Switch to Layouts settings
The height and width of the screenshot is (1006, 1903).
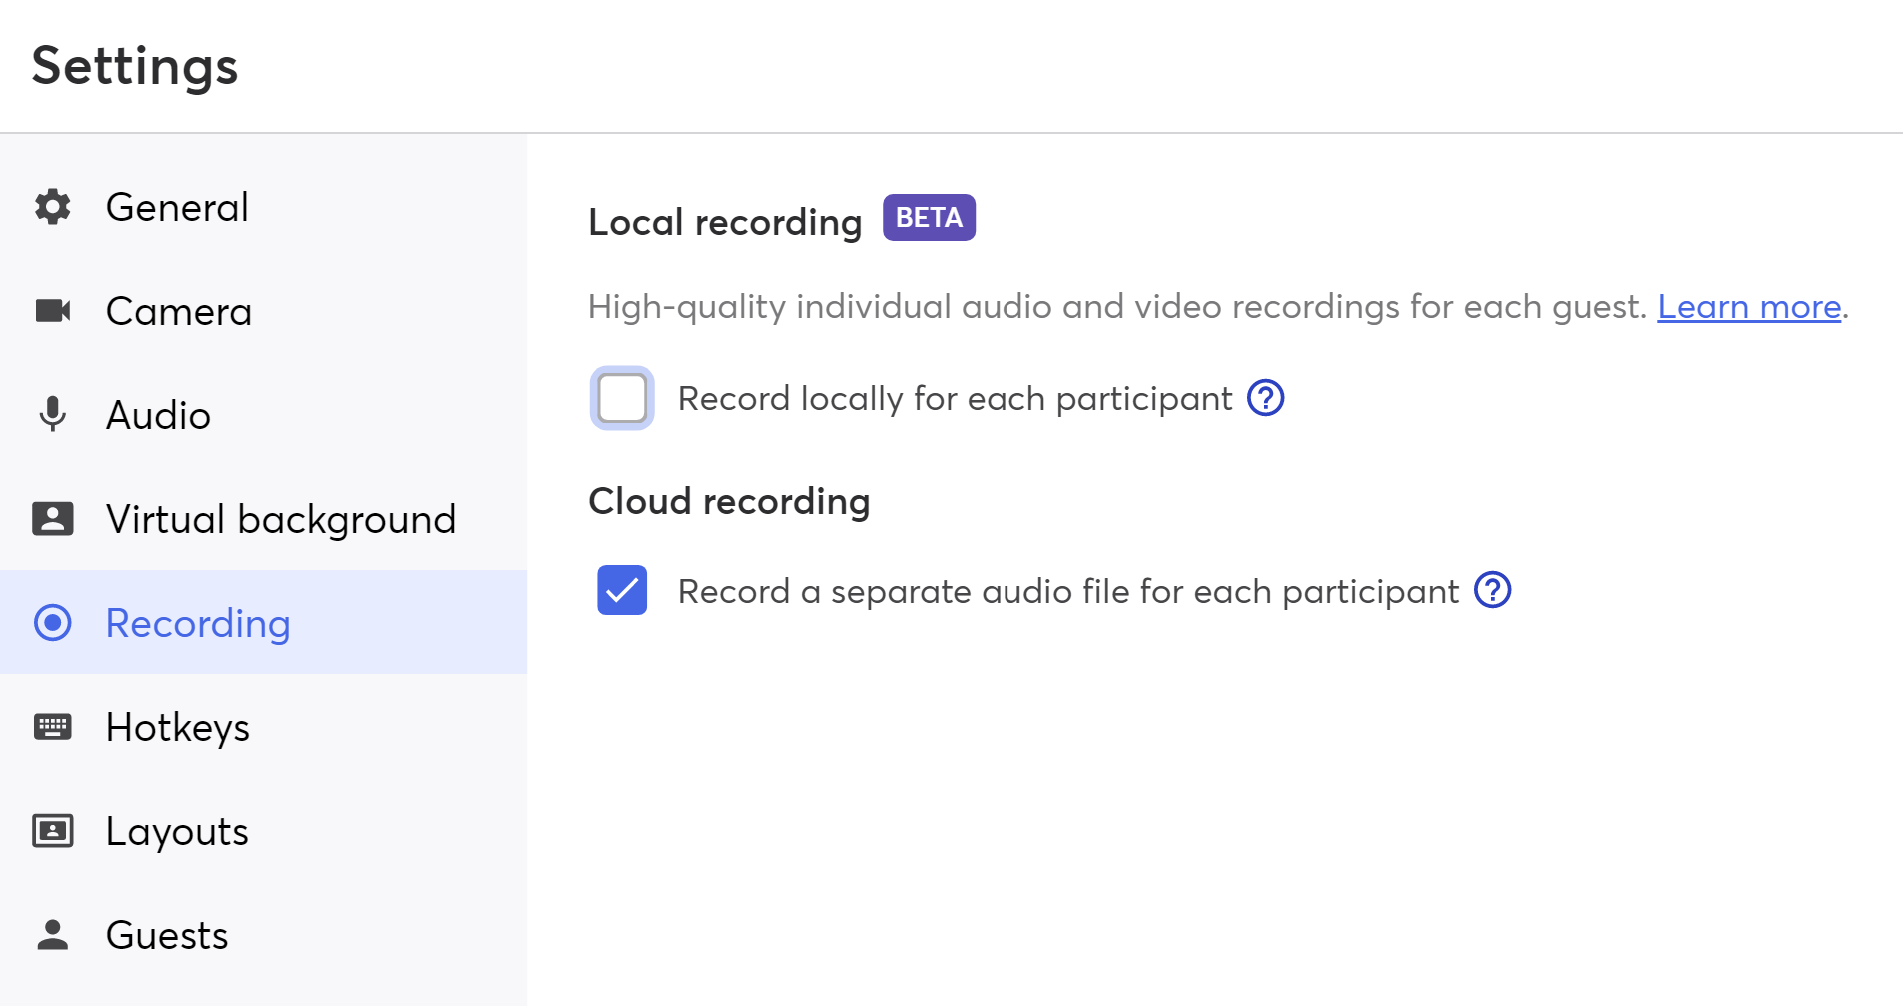coord(264,831)
